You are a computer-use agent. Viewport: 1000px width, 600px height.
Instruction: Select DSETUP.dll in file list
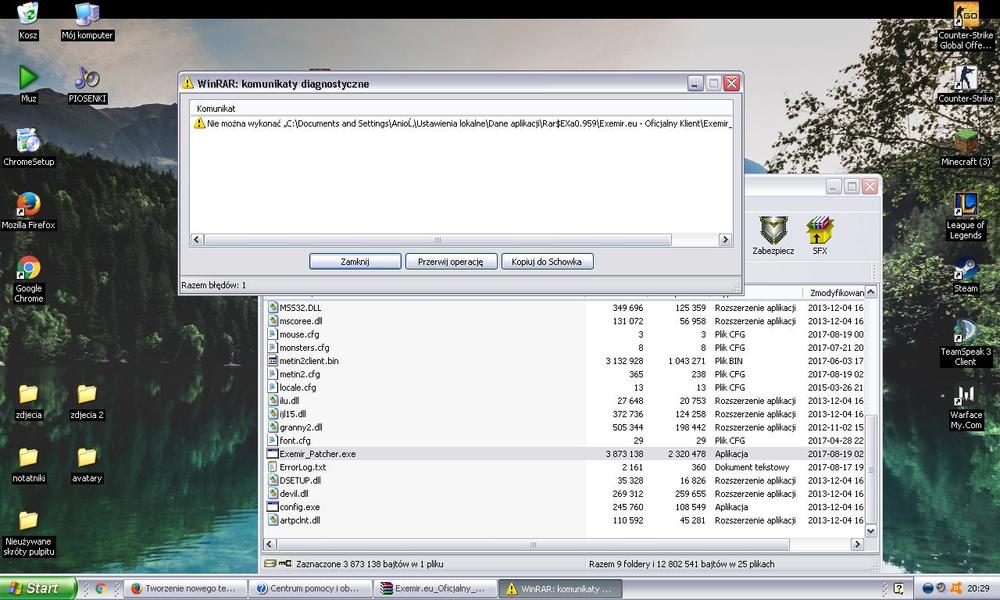(x=565, y=481)
